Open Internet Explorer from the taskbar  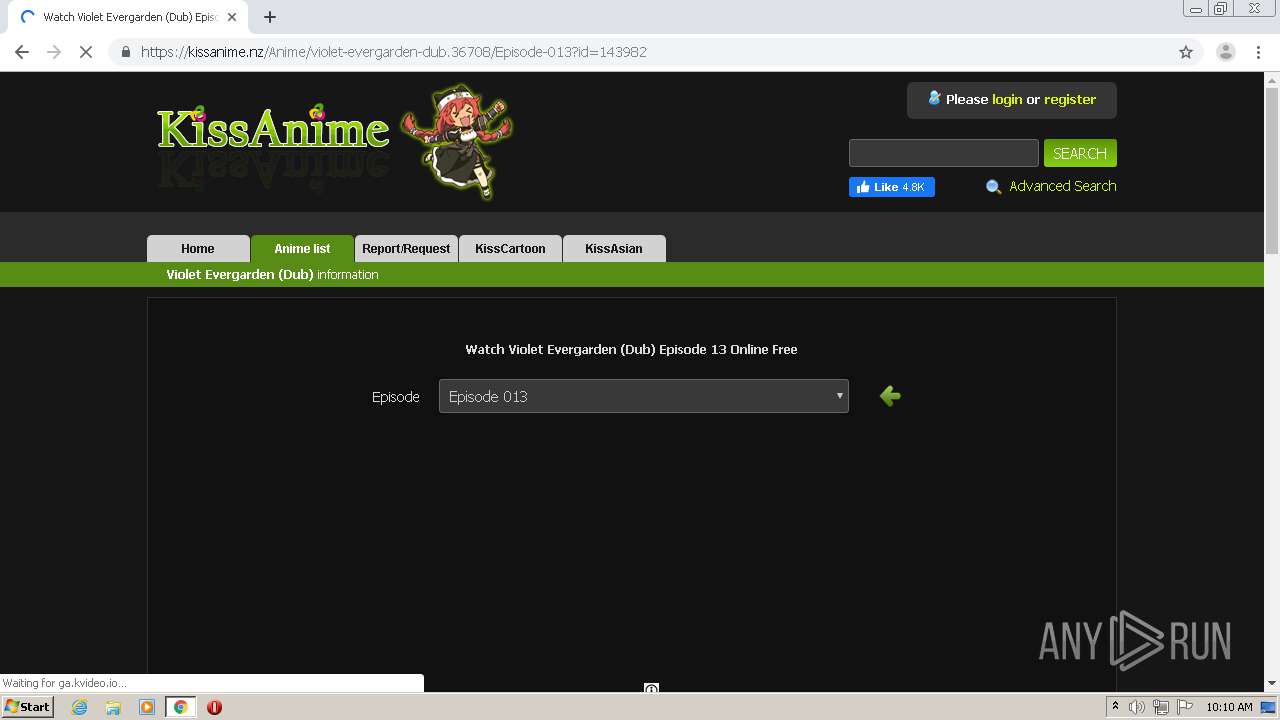(79, 707)
